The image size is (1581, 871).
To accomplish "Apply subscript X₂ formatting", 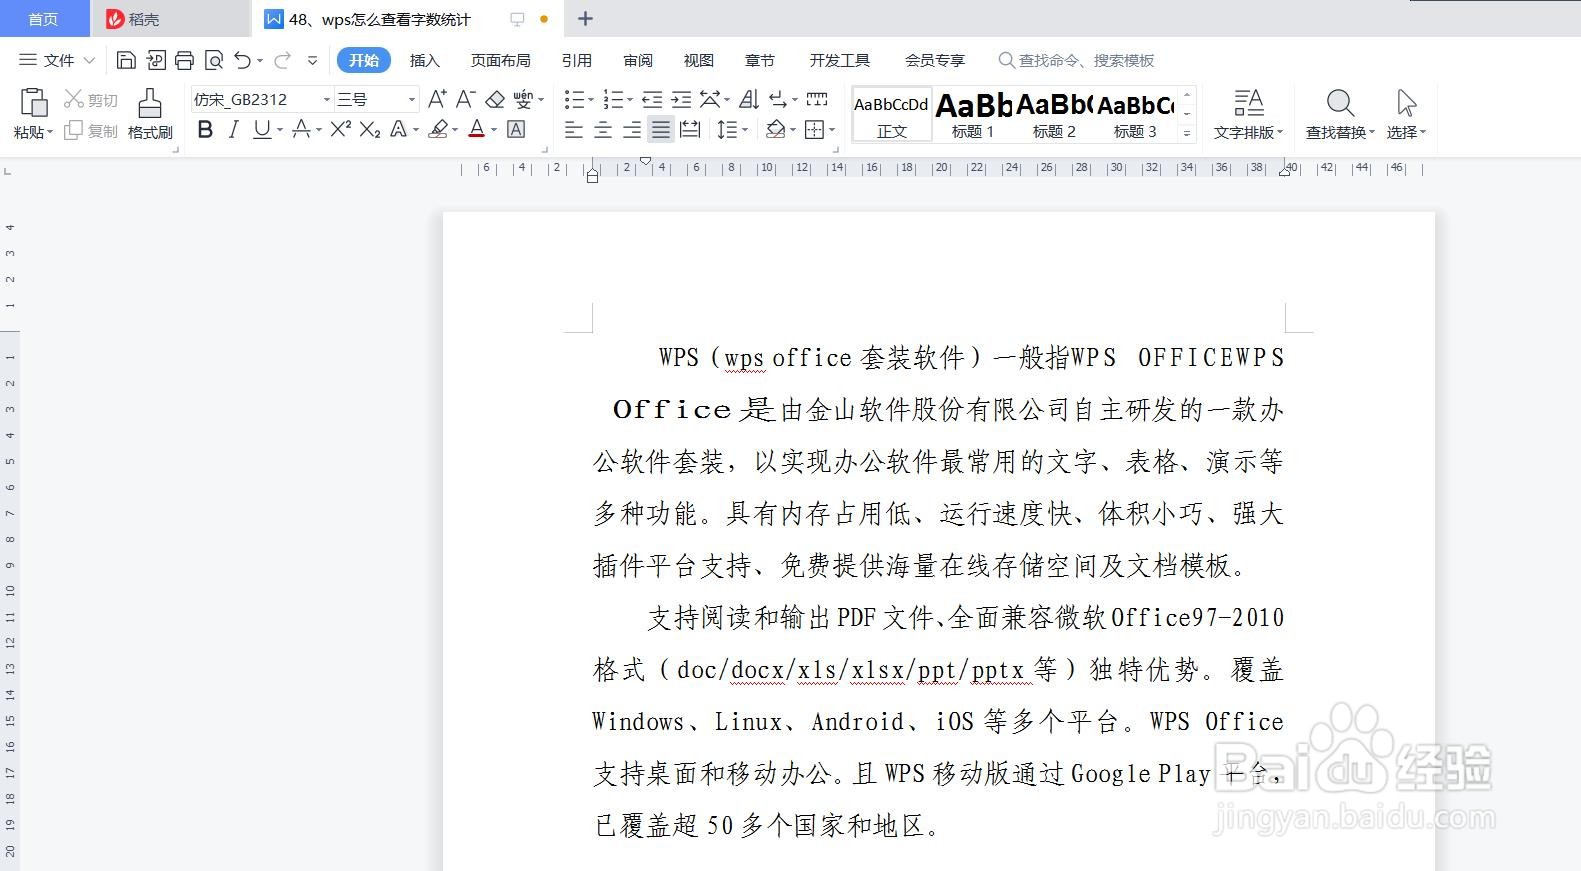I will [370, 129].
